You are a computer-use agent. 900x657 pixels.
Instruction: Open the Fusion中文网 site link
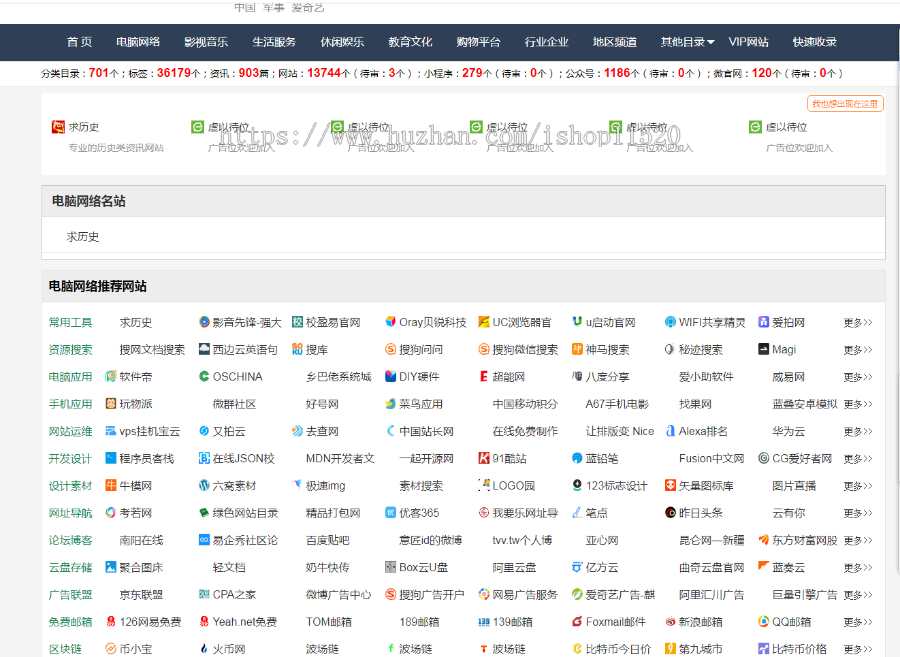(x=712, y=458)
